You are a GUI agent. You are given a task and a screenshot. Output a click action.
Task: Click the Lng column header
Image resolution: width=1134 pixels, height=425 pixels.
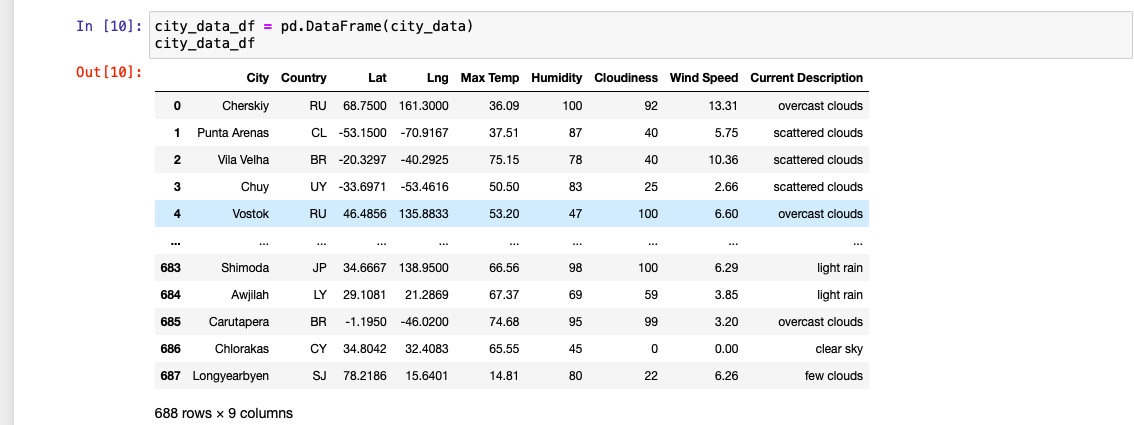[x=438, y=77]
